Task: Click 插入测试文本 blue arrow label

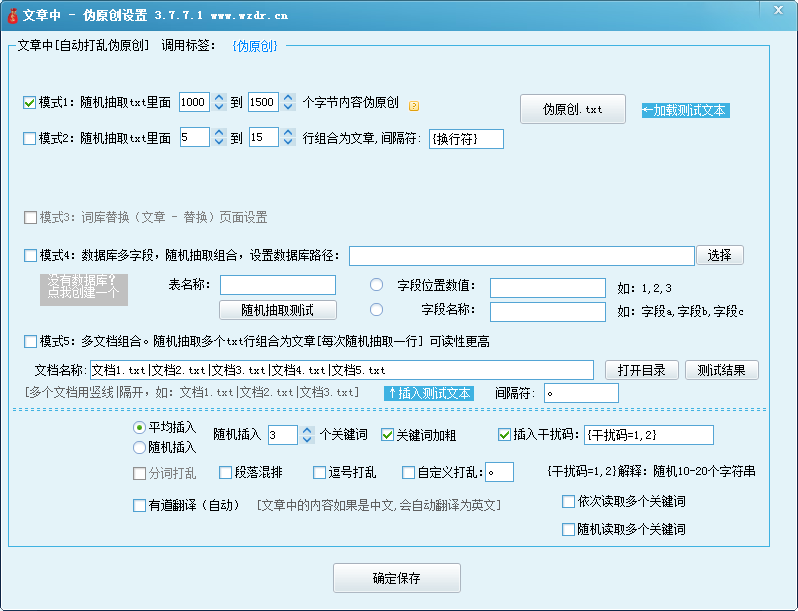Action: click(x=429, y=393)
